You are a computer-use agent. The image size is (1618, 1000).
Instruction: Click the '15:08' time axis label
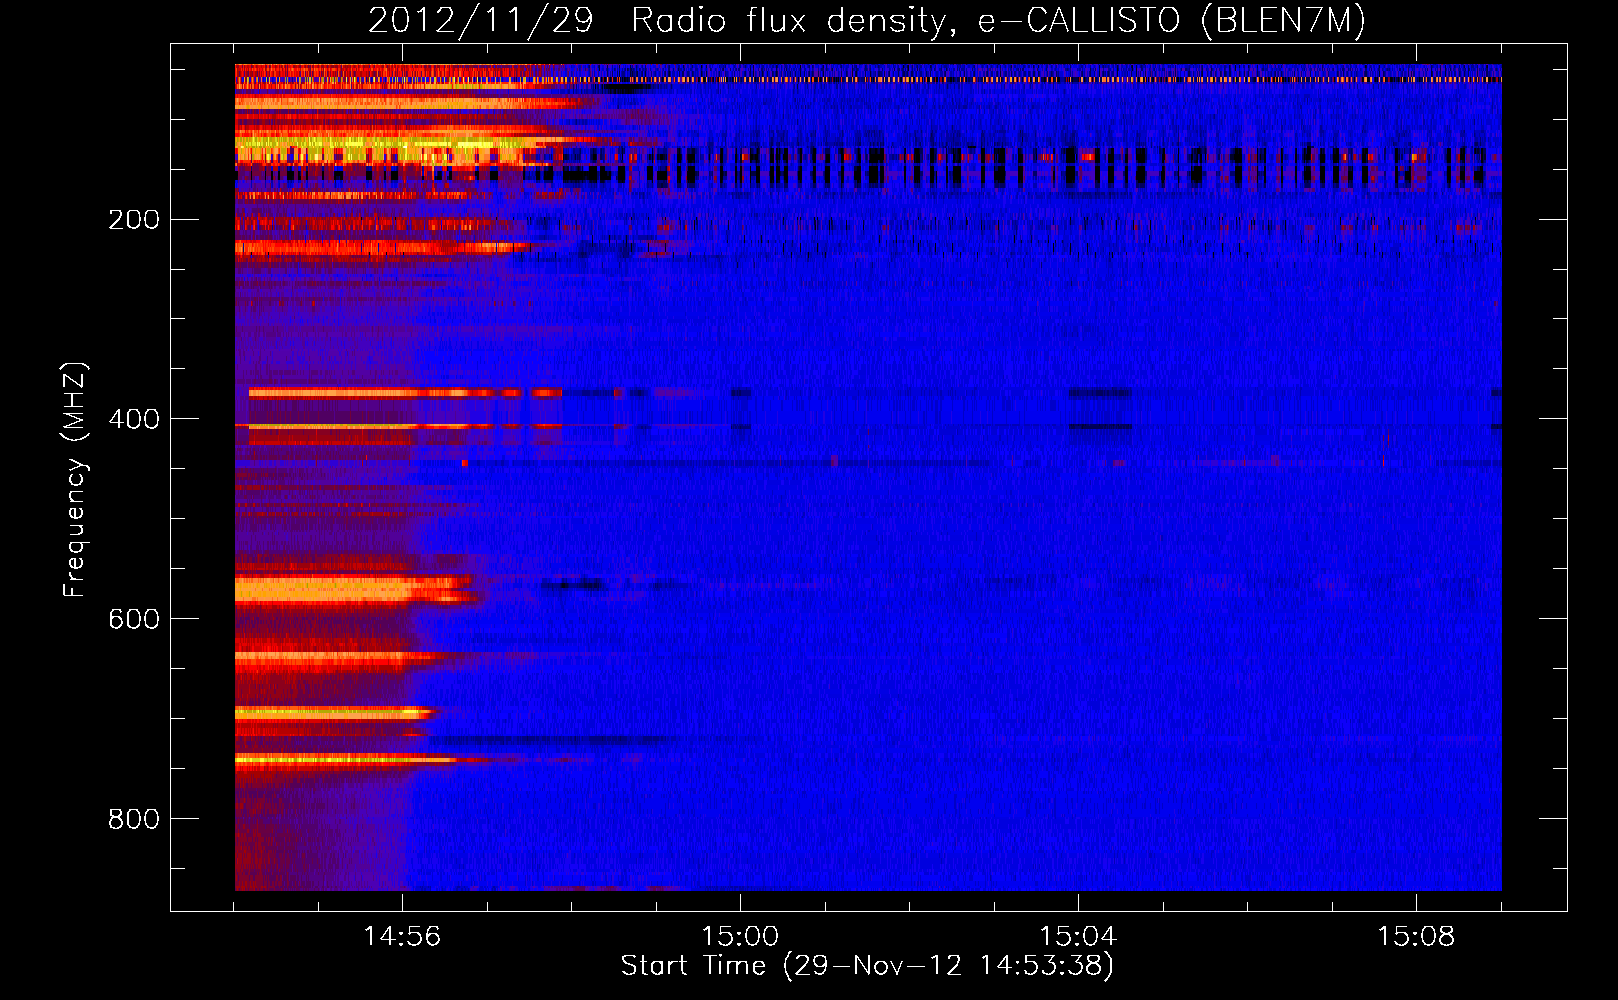[x=1416, y=936]
